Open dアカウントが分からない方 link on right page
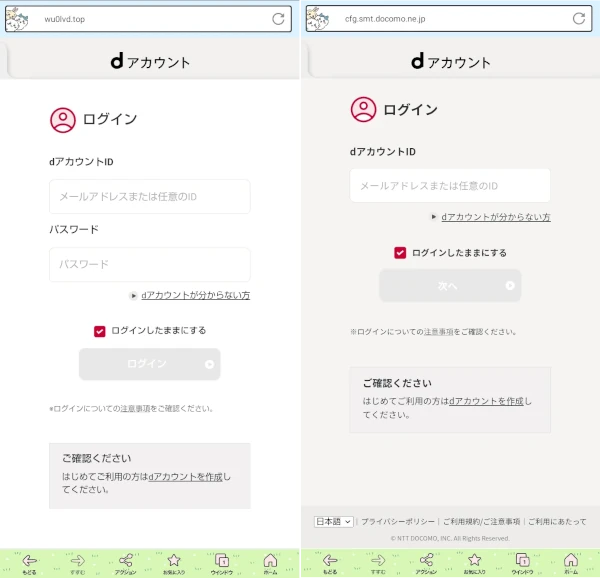600x578 pixels. tap(496, 217)
